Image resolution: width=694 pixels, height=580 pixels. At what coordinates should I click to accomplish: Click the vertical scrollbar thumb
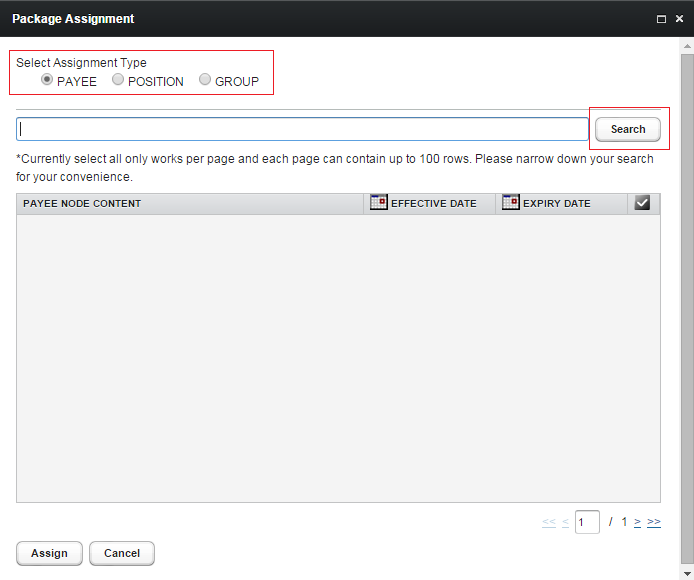click(x=687, y=310)
